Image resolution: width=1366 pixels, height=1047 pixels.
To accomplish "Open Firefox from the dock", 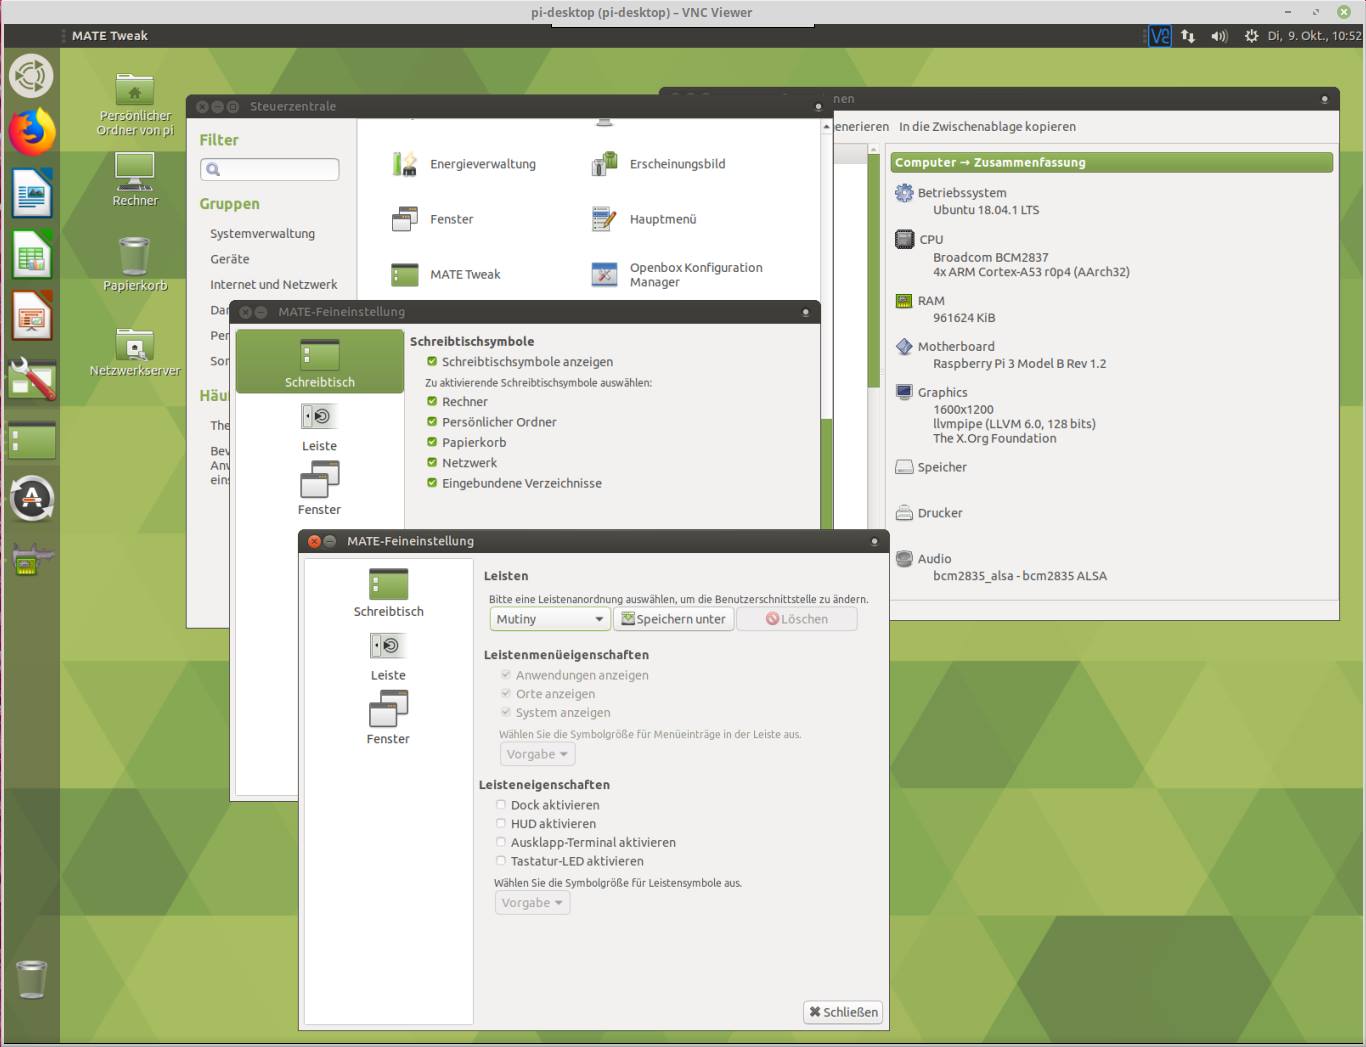I will click(32, 132).
